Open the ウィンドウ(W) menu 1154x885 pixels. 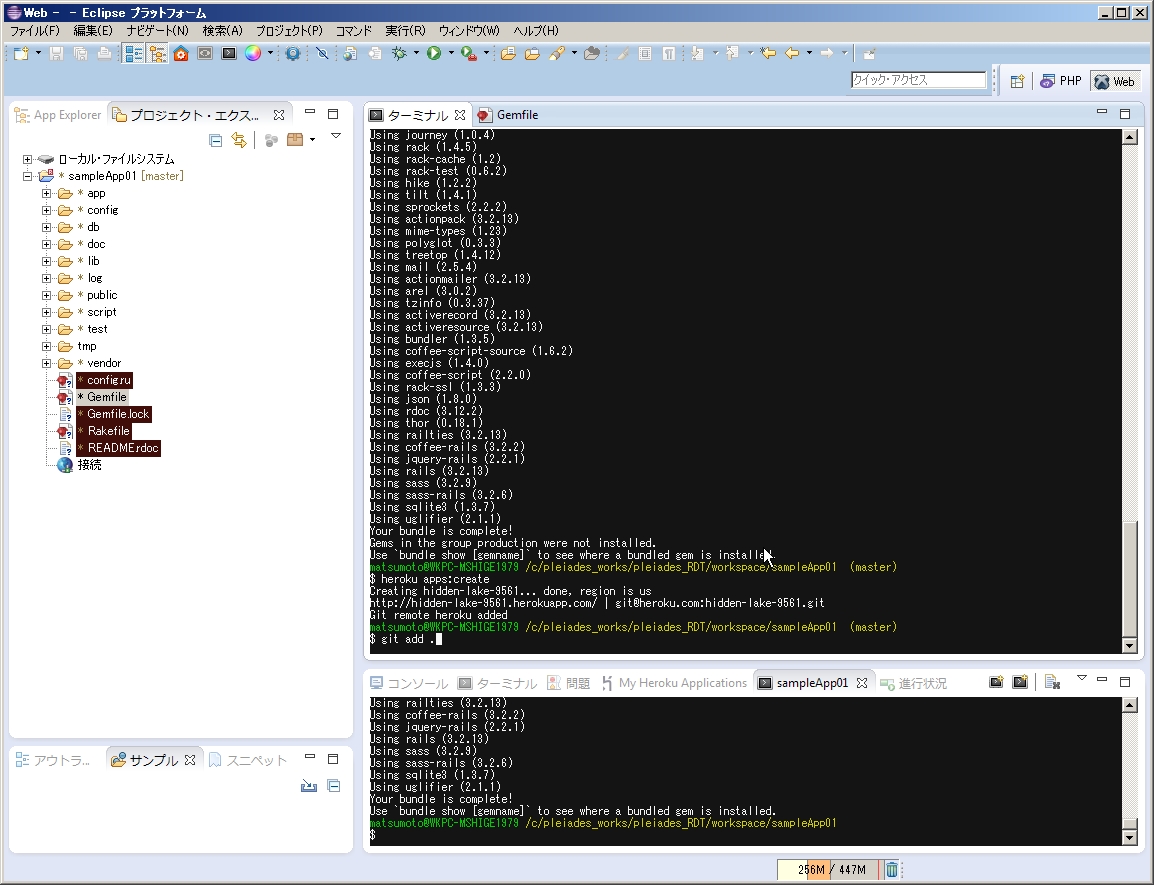point(469,31)
